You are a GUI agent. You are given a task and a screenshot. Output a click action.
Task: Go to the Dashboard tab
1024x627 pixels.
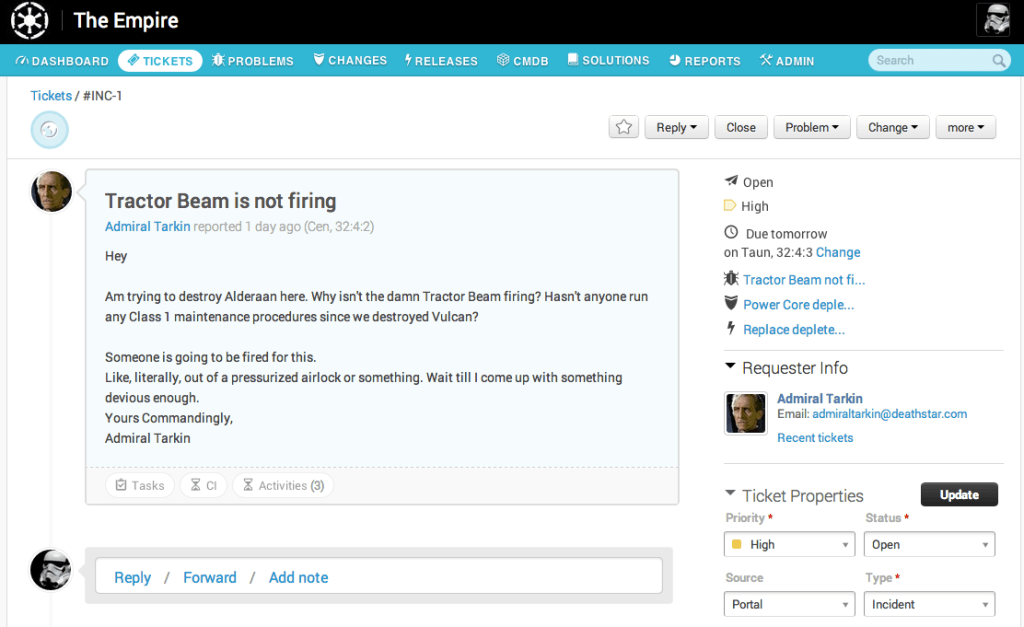tap(62, 61)
